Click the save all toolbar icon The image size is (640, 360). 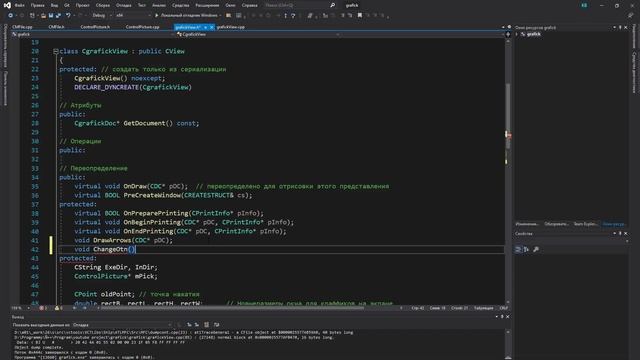click(58, 16)
